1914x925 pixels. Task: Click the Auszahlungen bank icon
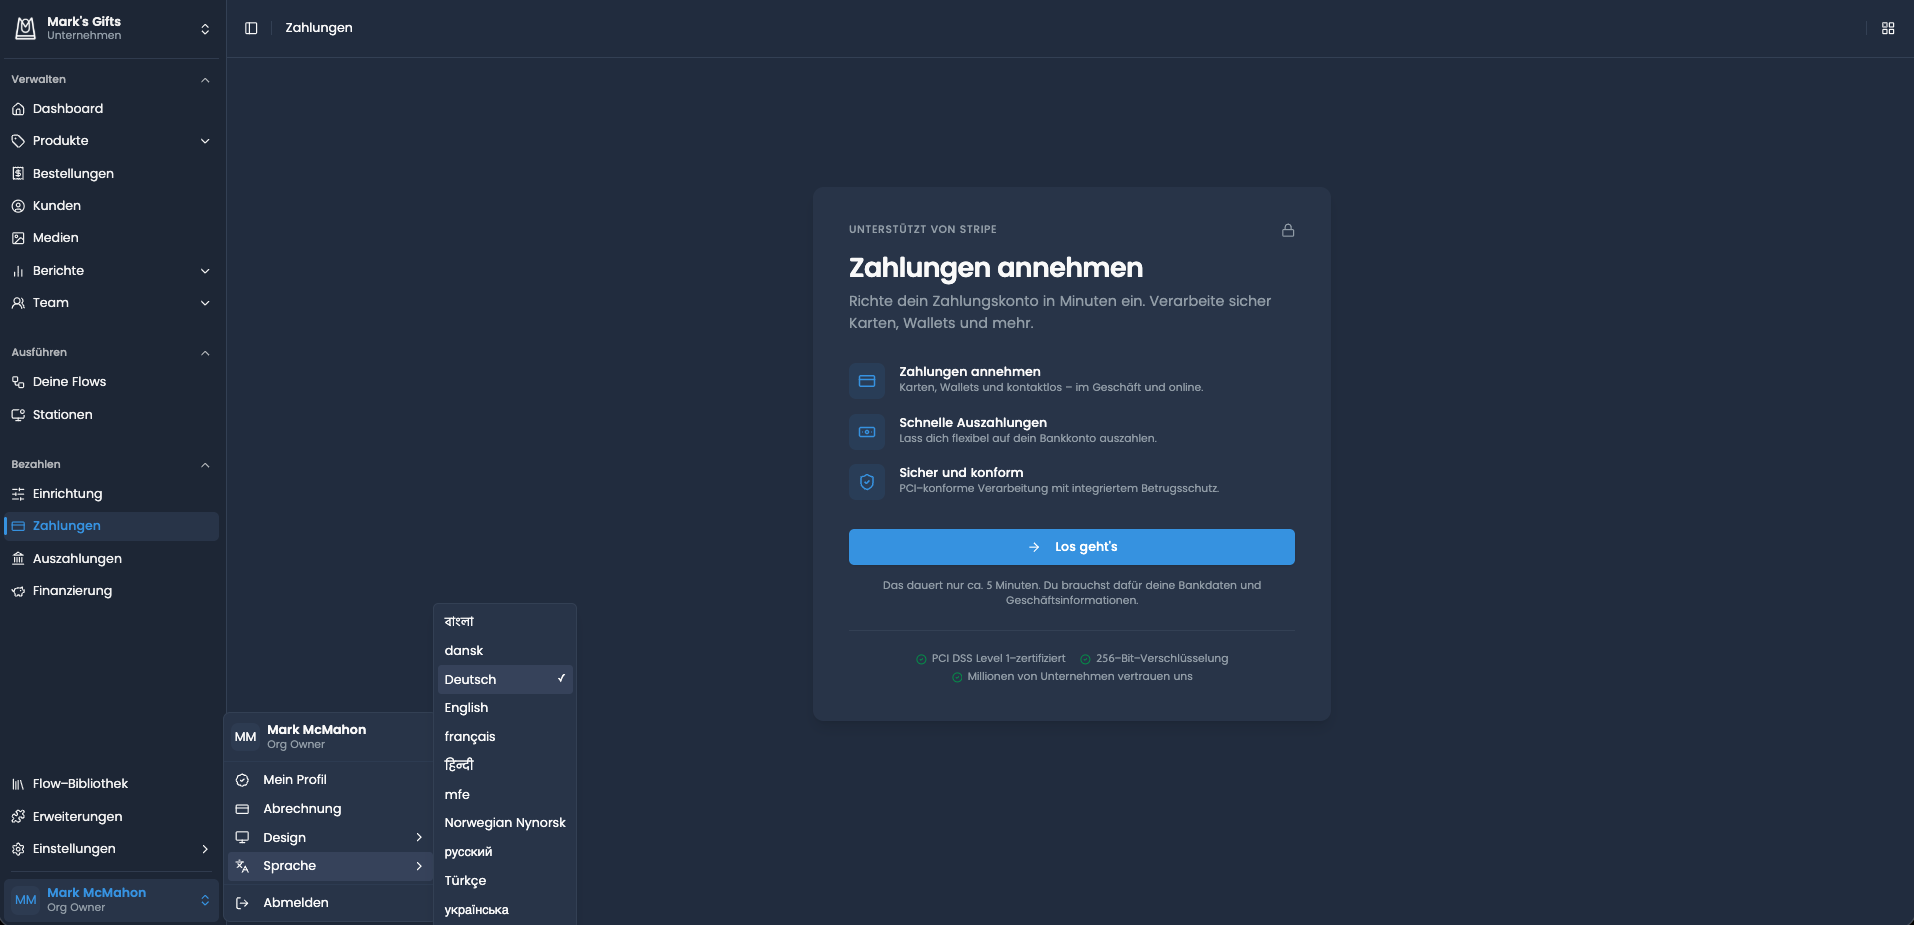[x=18, y=559]
